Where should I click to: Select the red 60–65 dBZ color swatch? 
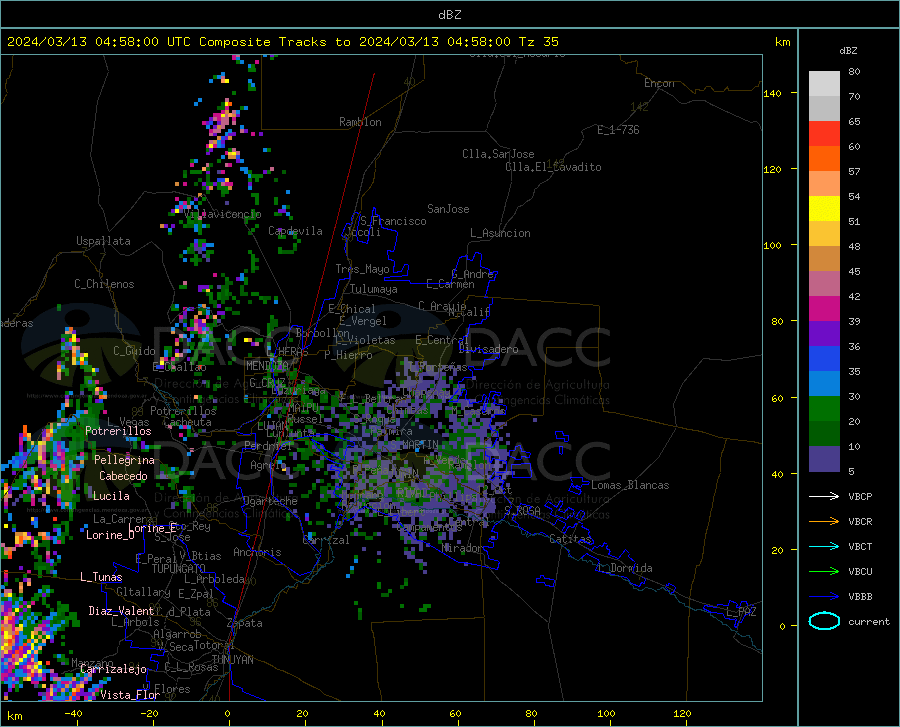[x=824, y=134]
